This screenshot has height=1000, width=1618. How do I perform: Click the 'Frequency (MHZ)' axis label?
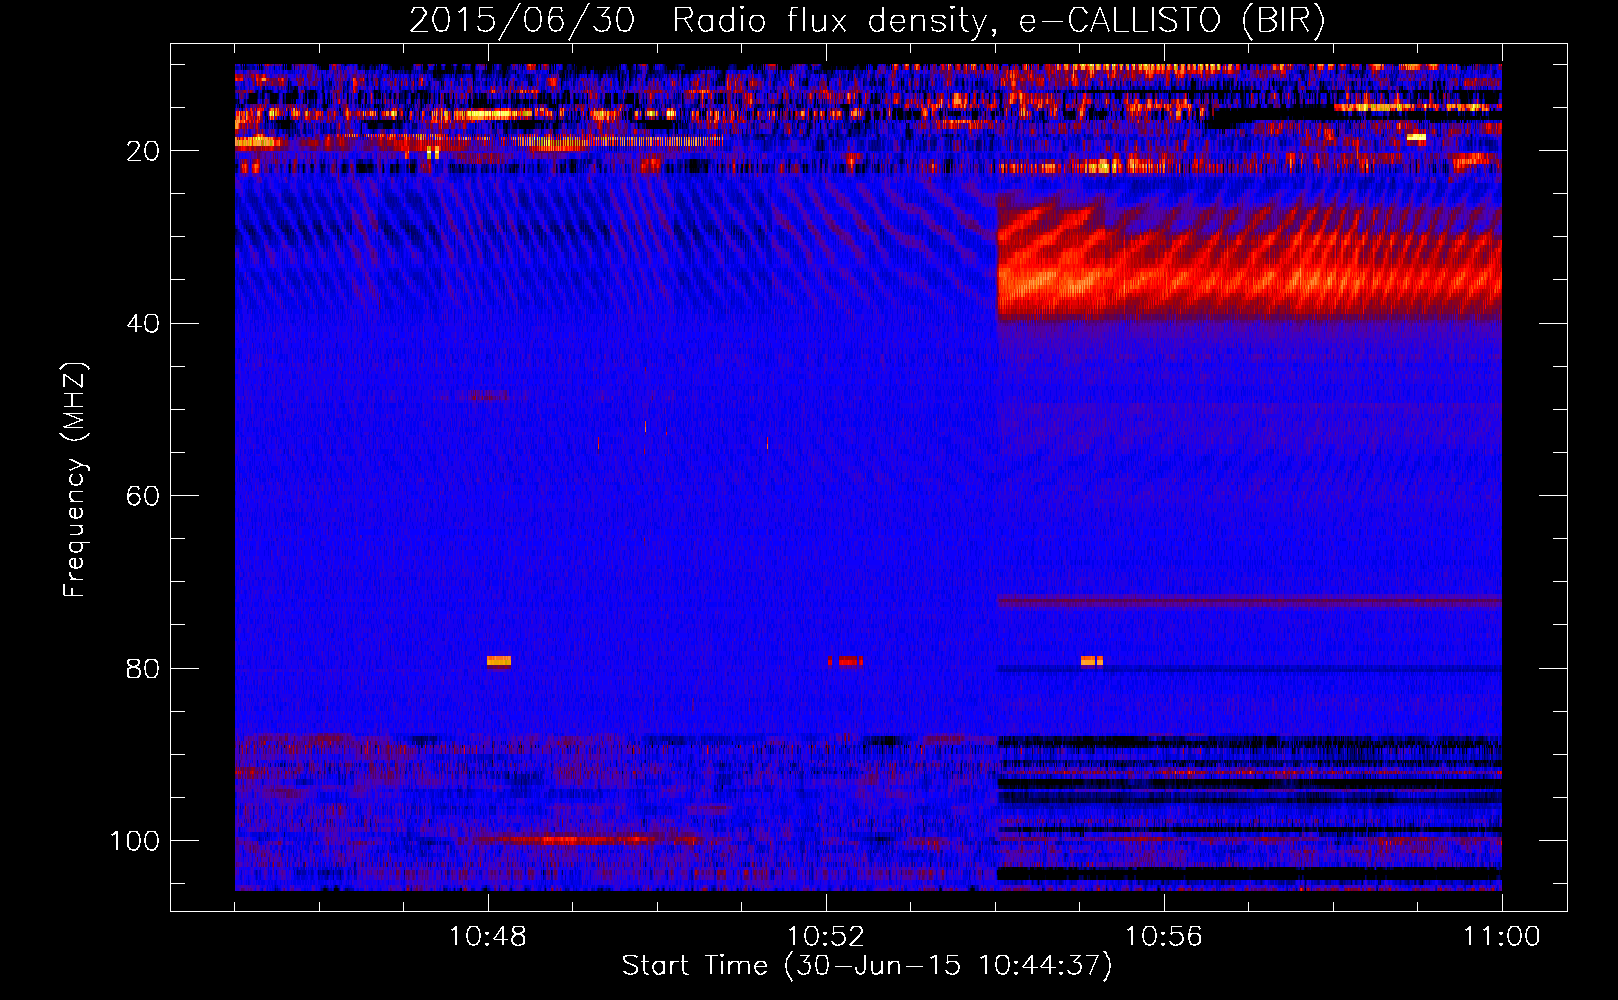[x=74, y=479]
